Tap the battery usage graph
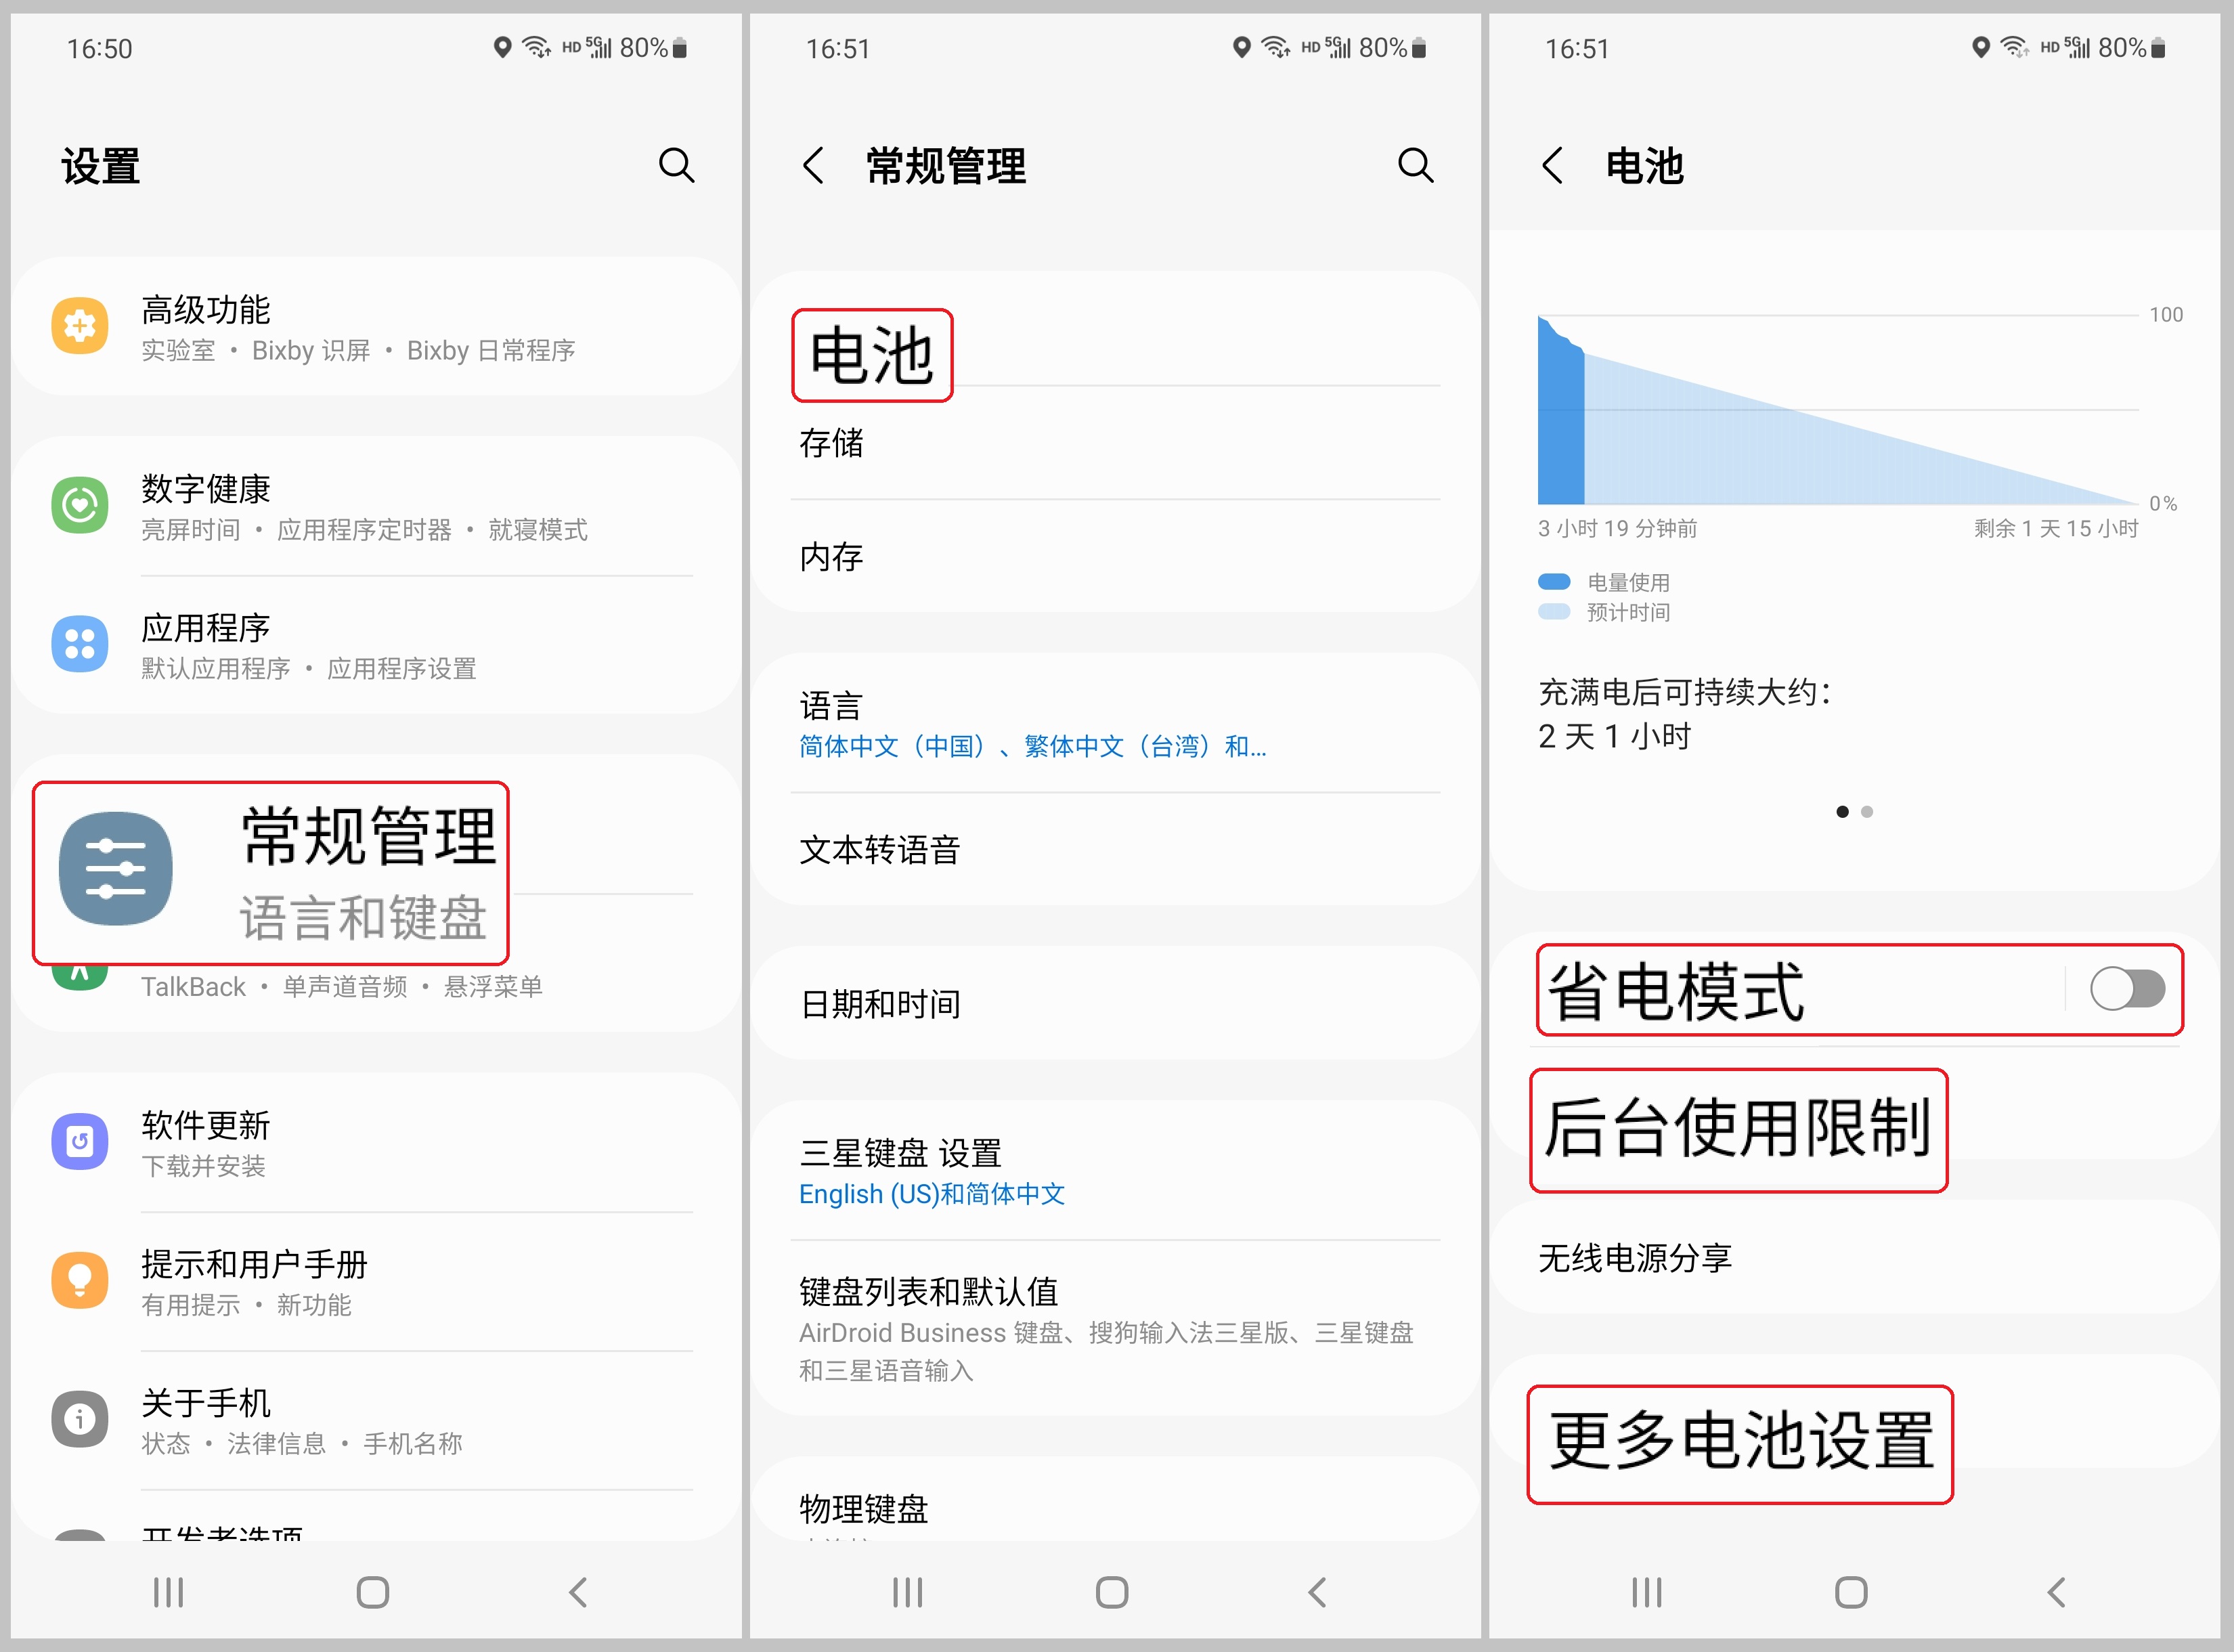Viewport: 2234px width, 1652px height. click(x=1838, y=410)
